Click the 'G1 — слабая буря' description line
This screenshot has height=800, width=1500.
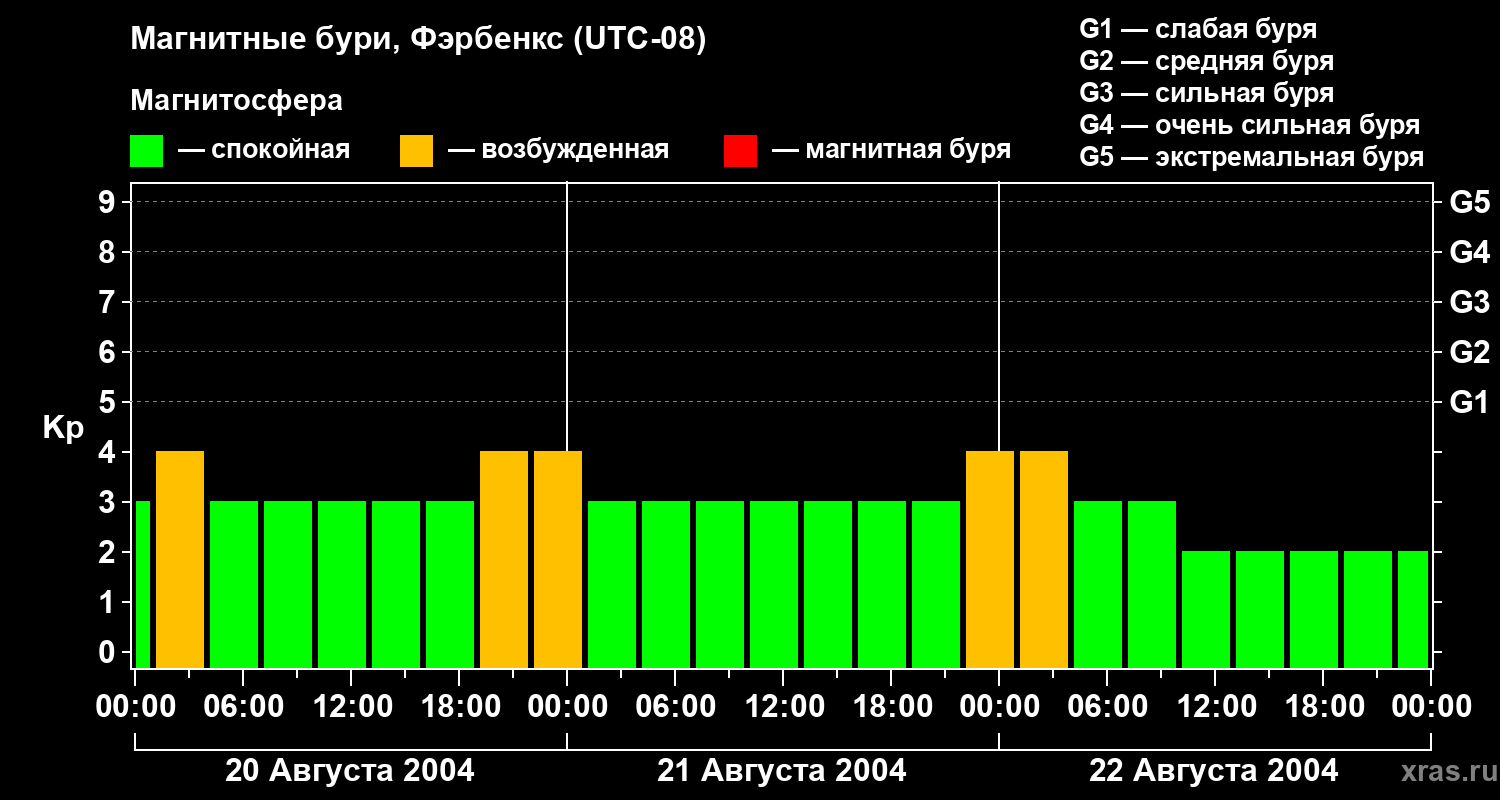click(x=1198, y=29)
